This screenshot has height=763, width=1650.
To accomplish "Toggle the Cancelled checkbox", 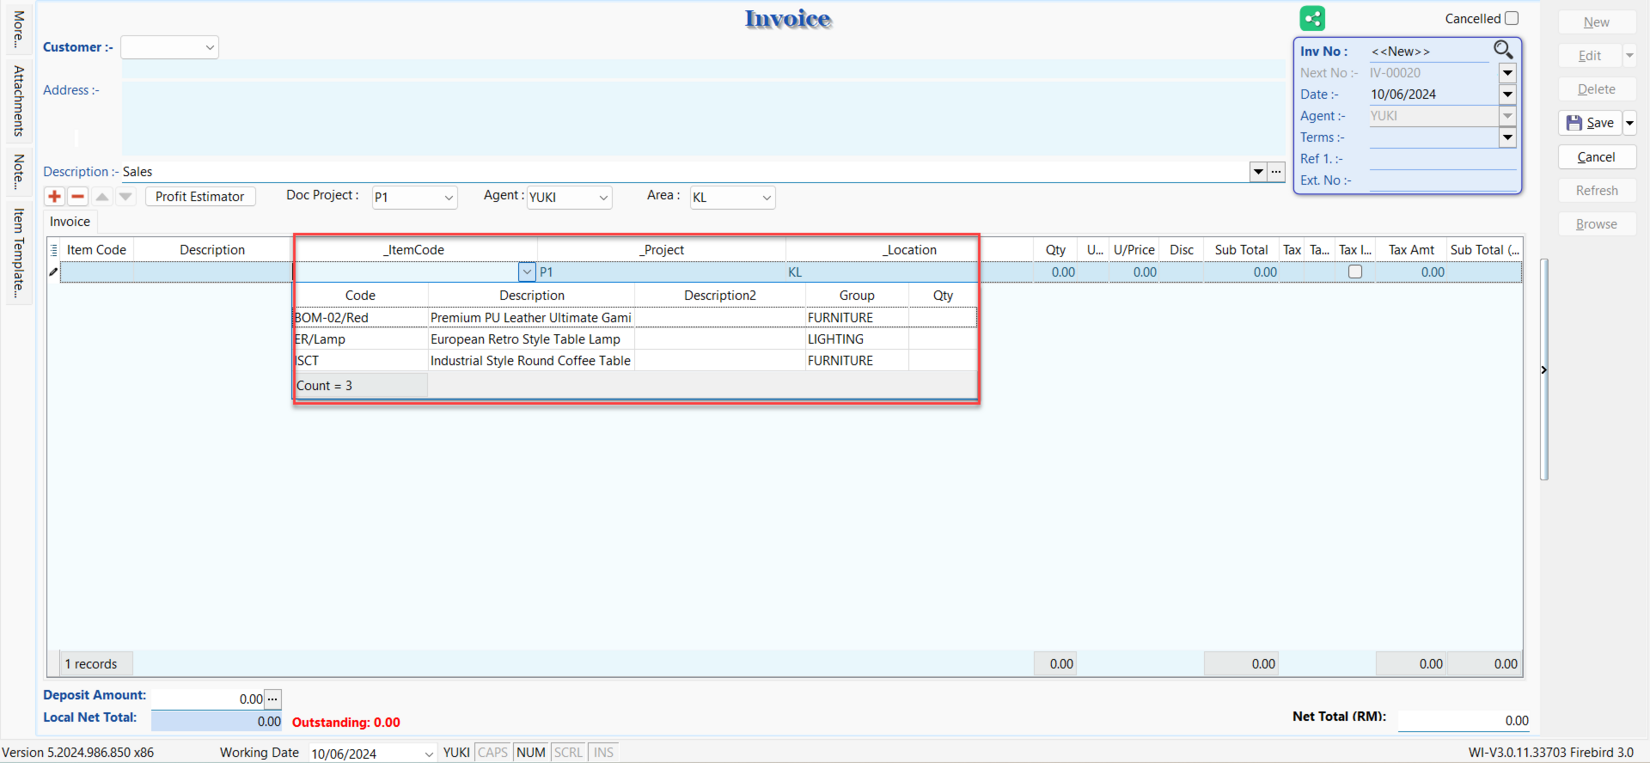I will point(1511,18).
